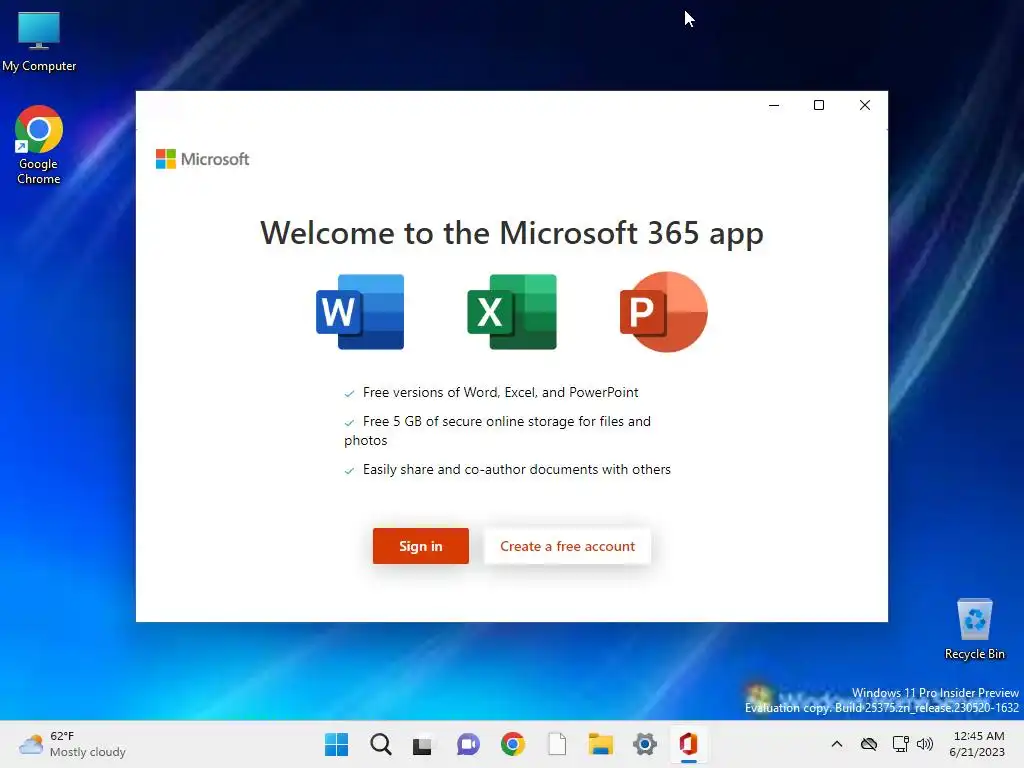
Task: Launch Chrome from the taskbar
Action: 513,744
